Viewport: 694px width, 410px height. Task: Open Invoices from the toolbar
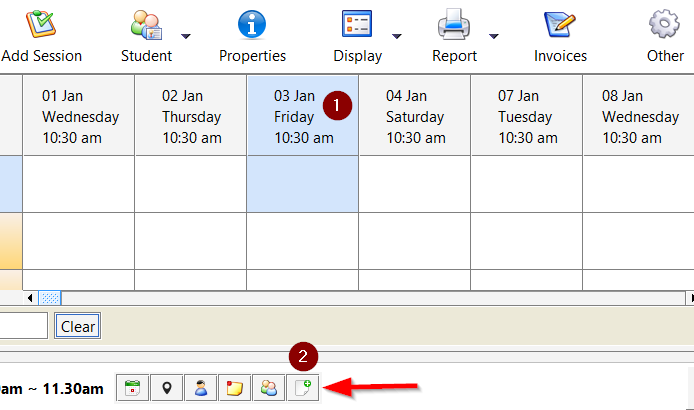pyautogui.click(x=560, y=24)
